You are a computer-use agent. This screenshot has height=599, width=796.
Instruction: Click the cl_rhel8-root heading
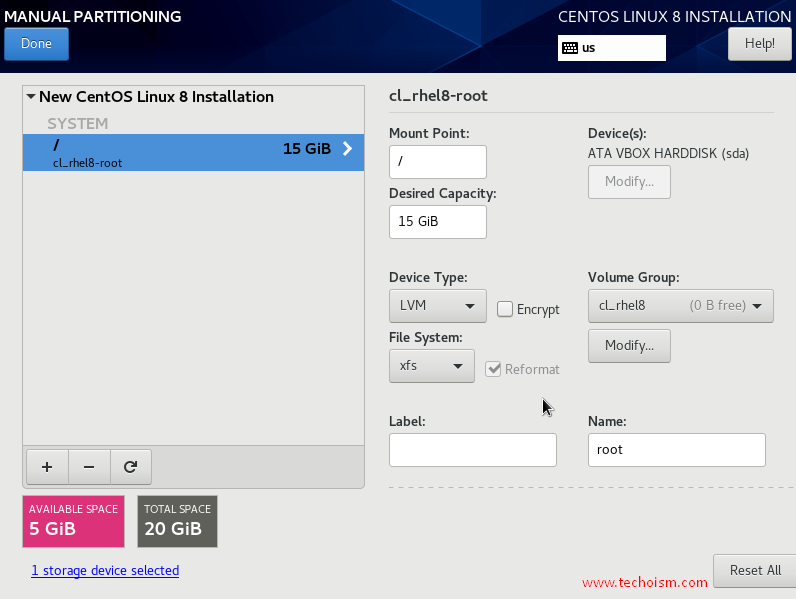coord(438,96)
